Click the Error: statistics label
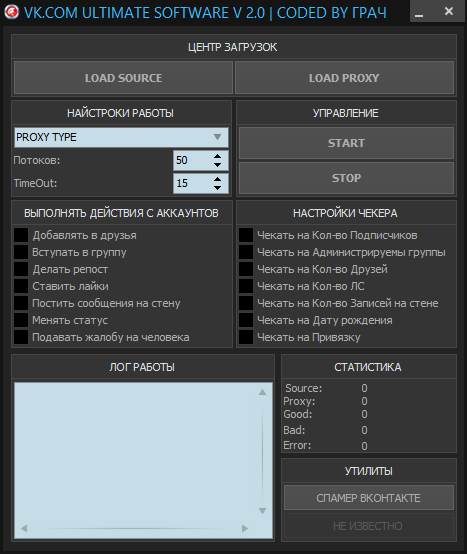The height and width of the screenshot is (554, 467). click(297, 445)
